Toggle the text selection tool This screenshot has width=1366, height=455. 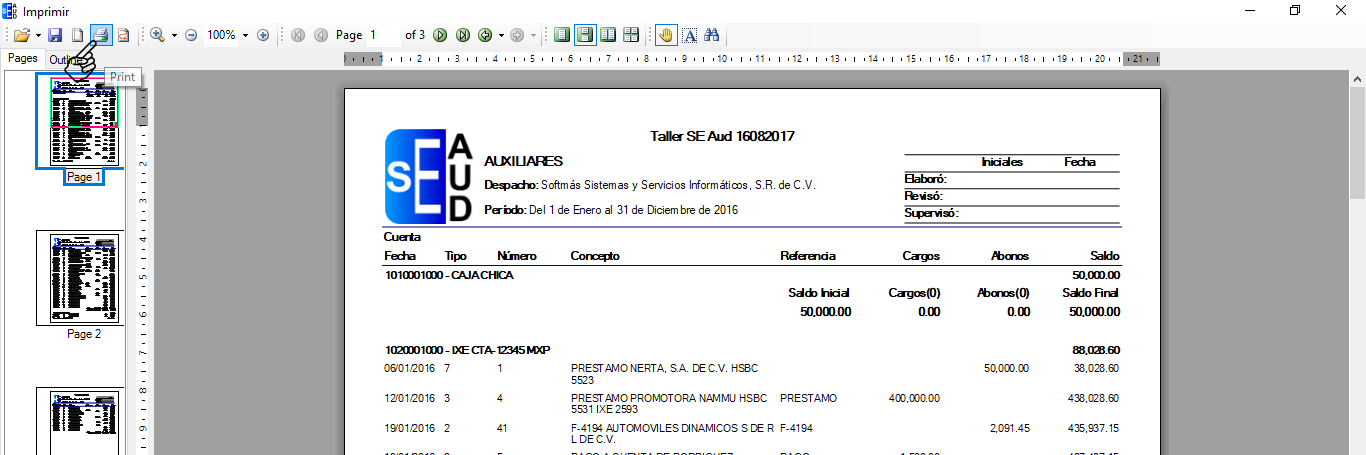click(689, 35)
